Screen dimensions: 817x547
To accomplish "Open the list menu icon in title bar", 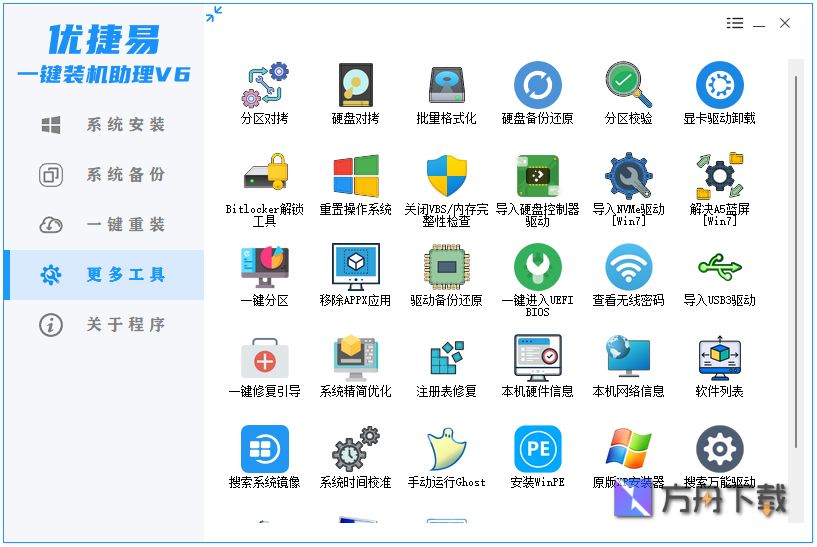I will [735, 23].
